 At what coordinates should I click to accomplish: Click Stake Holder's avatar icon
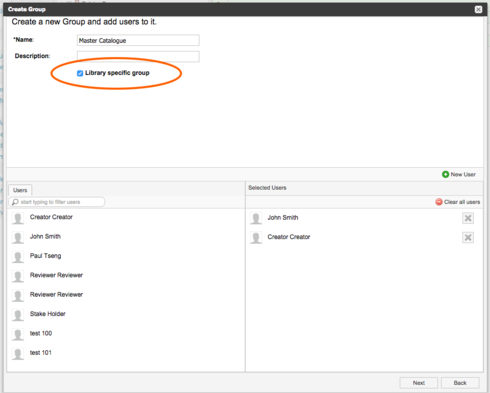tap(18, 315)
